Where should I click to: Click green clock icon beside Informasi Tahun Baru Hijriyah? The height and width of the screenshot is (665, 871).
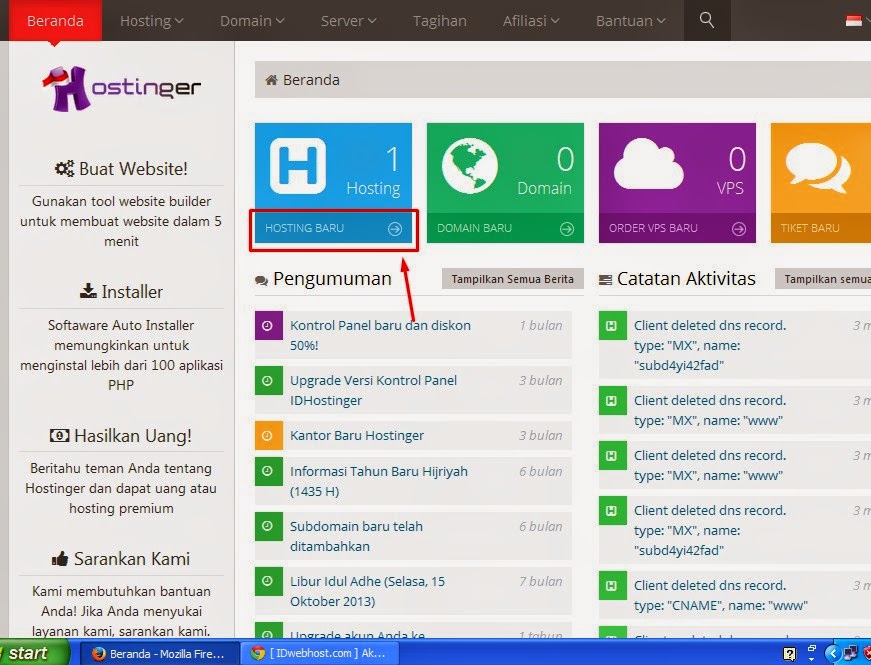pos(269,471)
